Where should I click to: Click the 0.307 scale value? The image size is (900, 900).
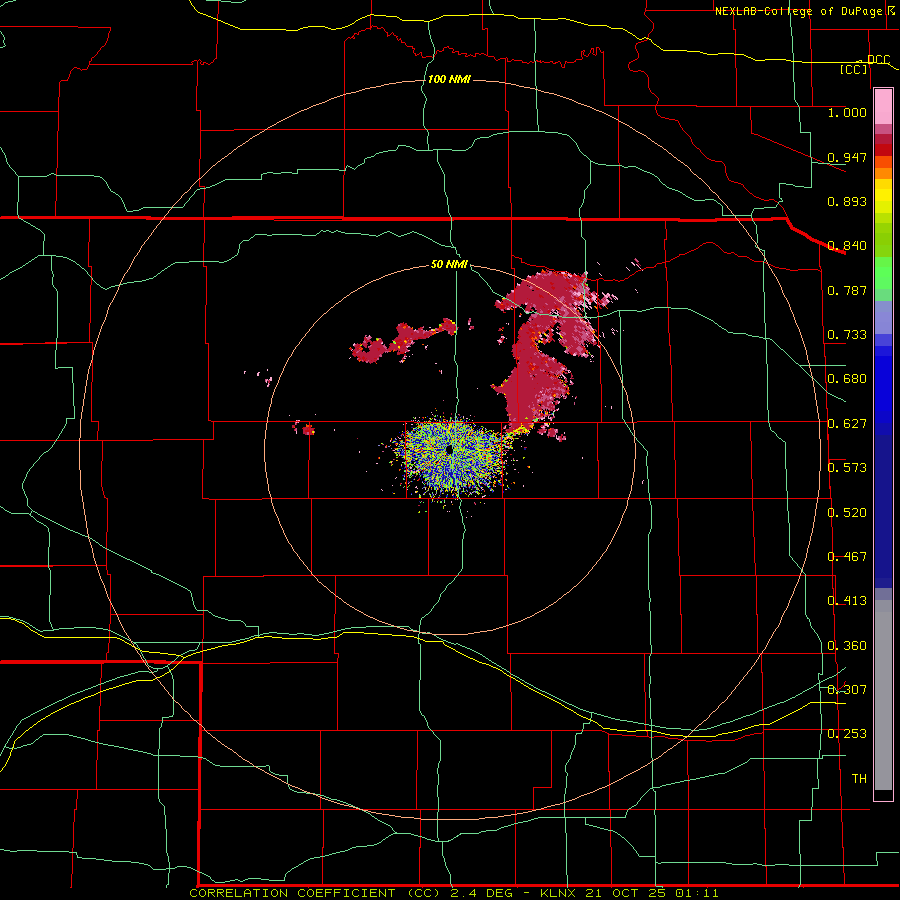point(847,690)
